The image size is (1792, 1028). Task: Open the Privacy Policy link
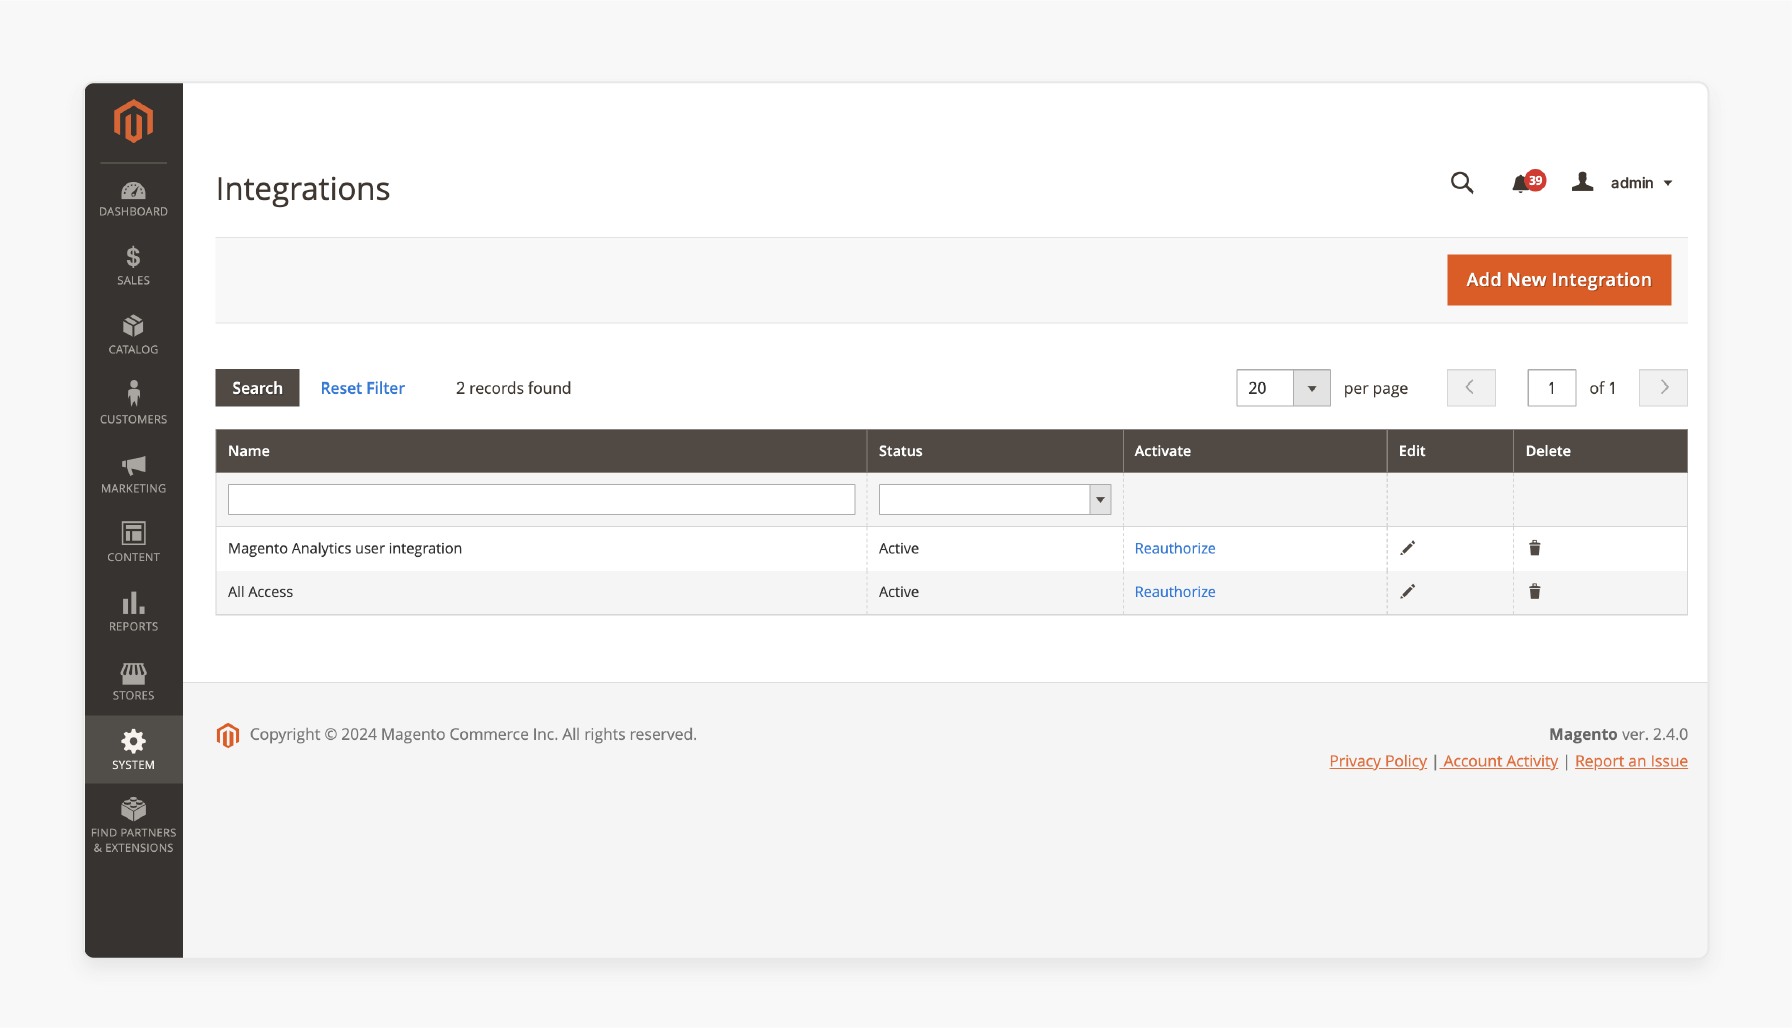tap(1378, 761)
